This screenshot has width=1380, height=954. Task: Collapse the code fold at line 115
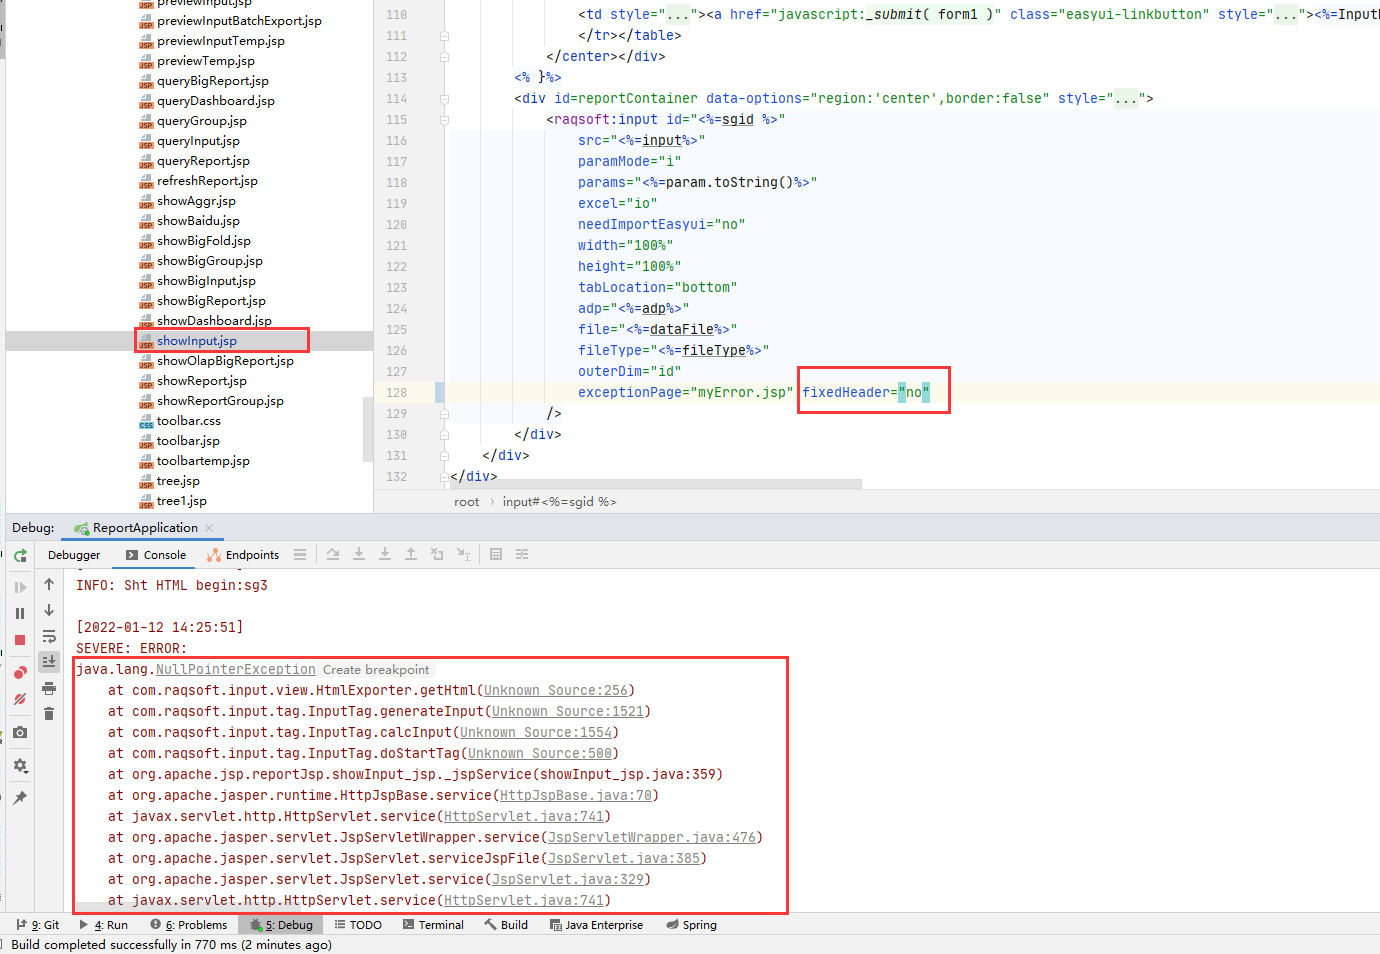[x=444, y=119]
